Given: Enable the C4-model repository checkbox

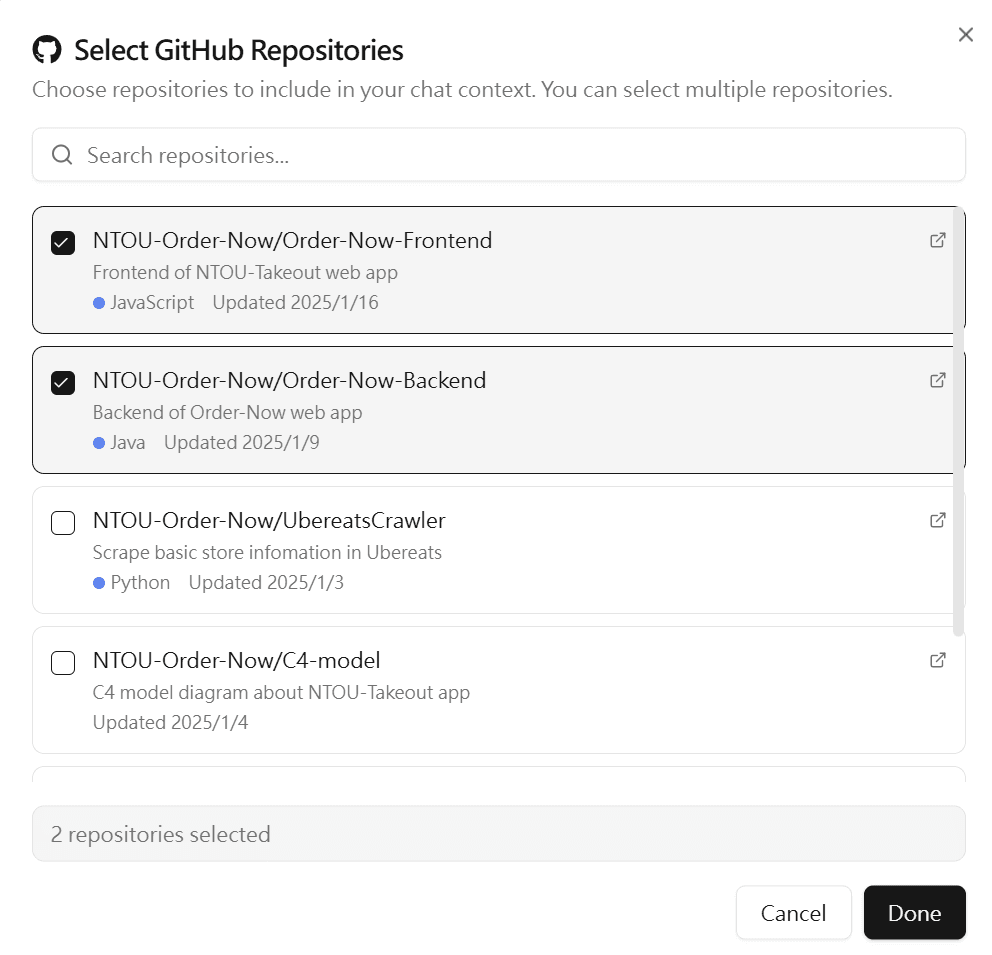Looking at the screenshot, I should pyautogui.click(x=63, y=662).
